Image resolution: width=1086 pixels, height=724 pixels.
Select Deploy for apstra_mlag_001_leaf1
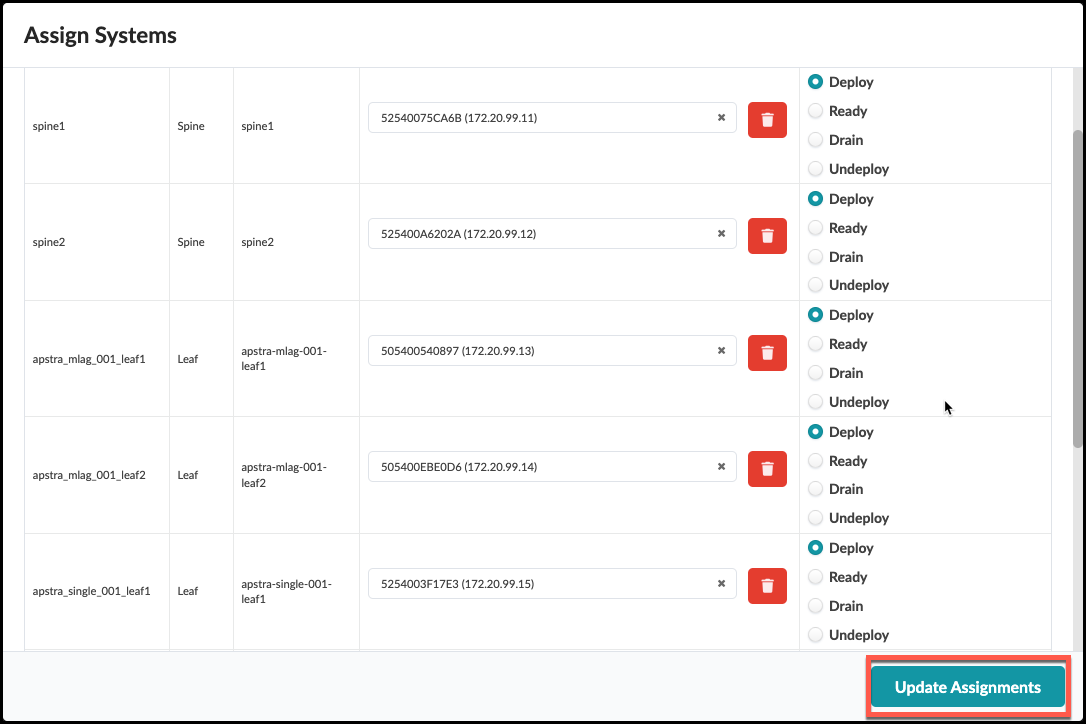815,314
